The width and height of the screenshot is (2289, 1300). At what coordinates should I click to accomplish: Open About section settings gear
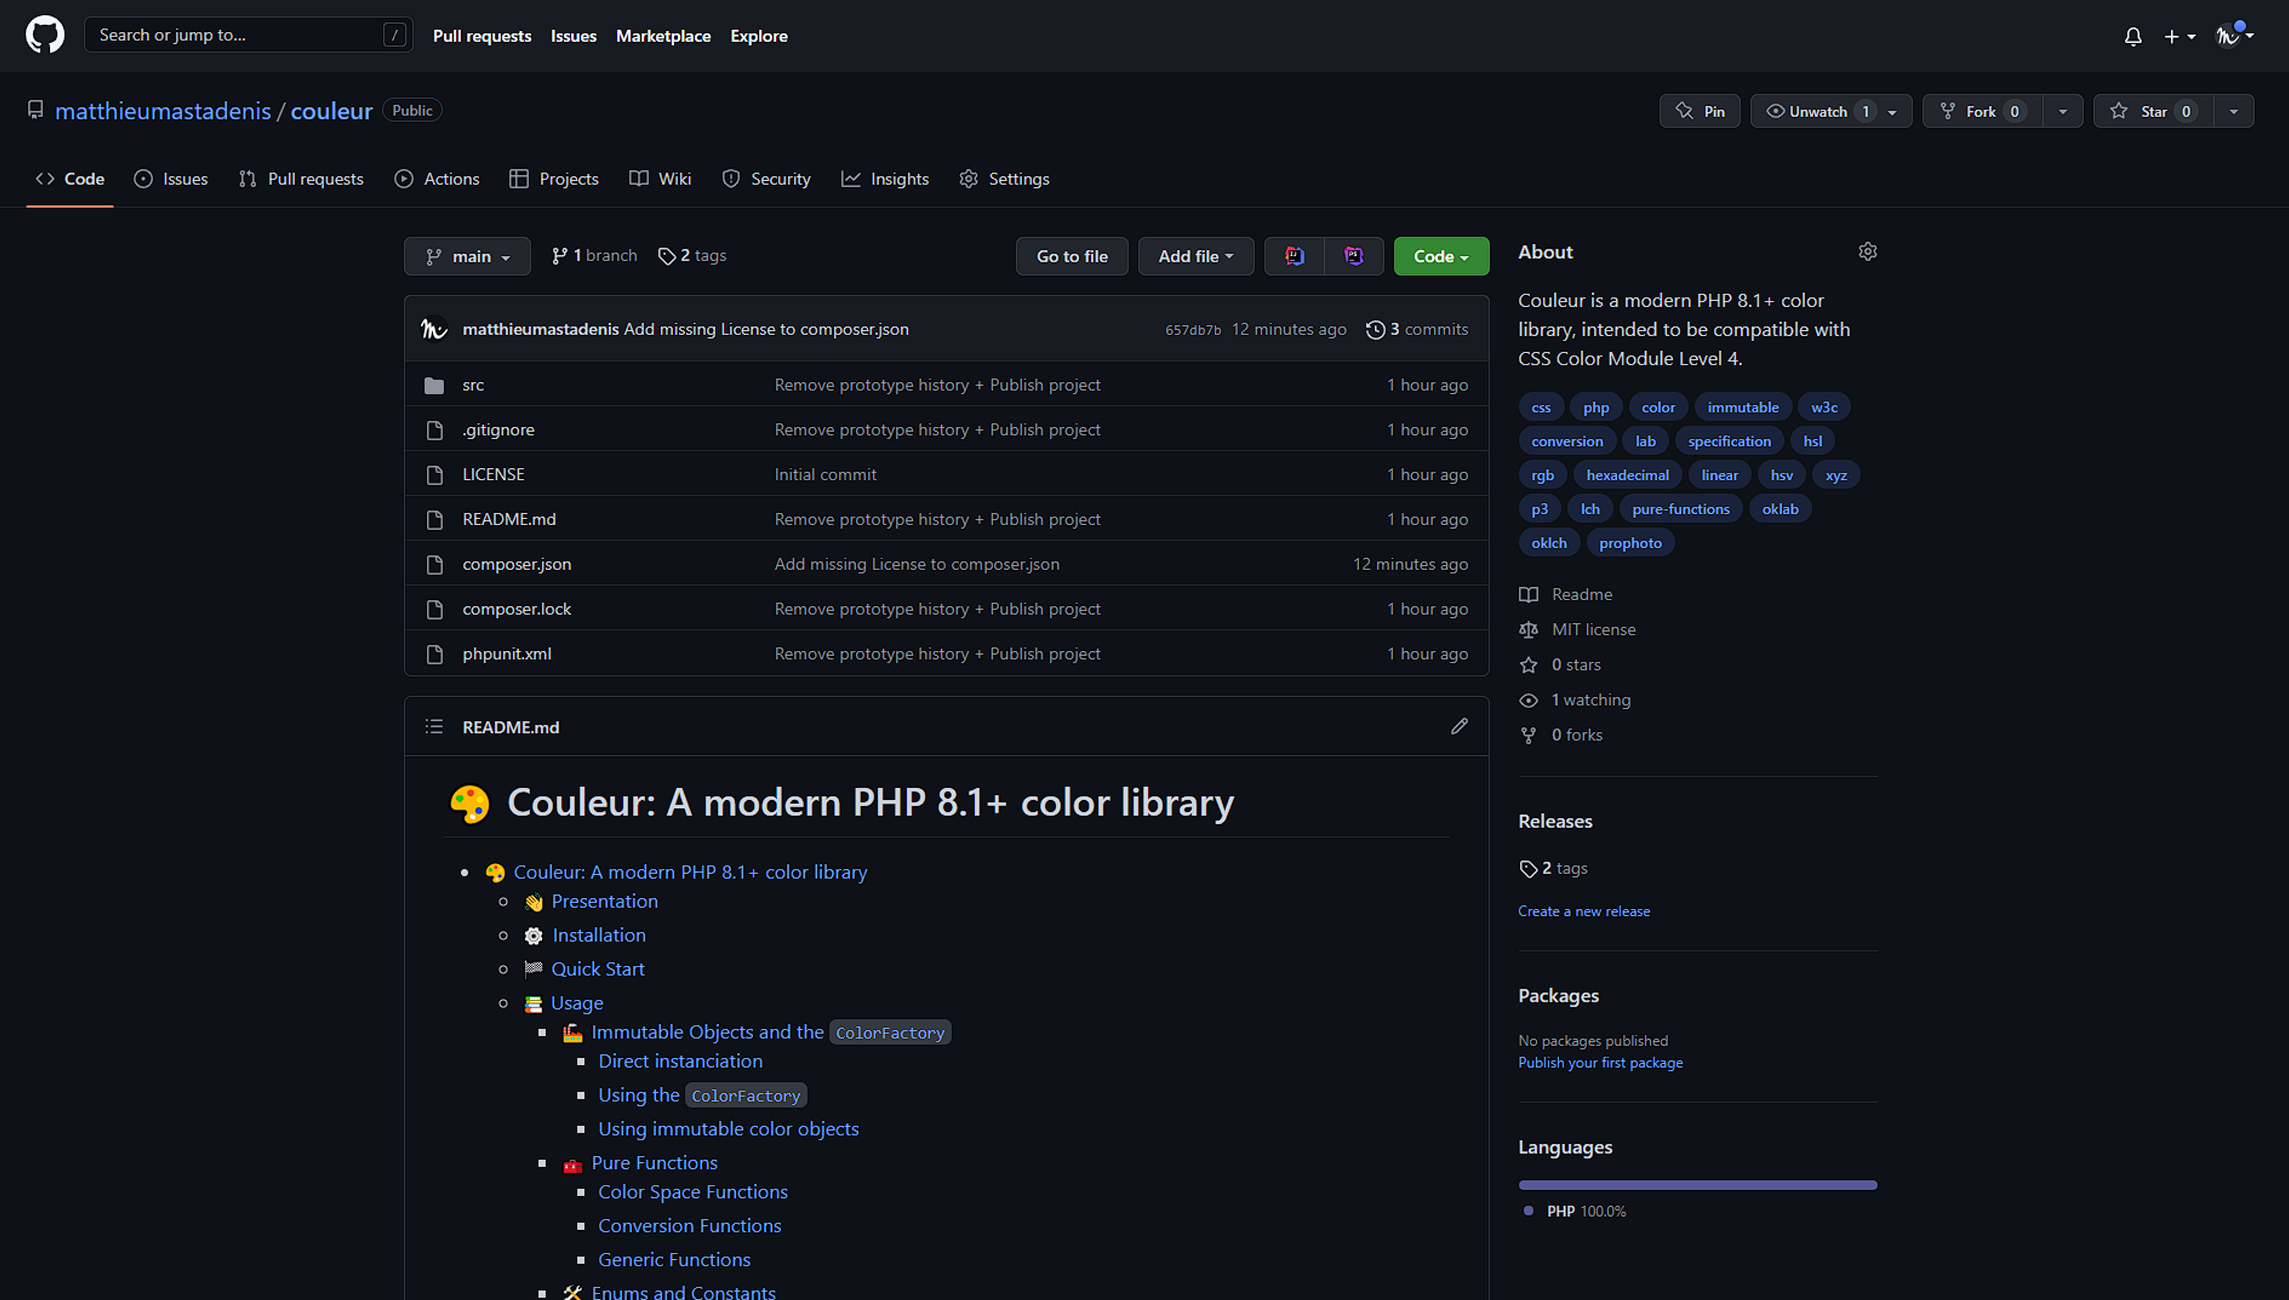click(1867, 251)
